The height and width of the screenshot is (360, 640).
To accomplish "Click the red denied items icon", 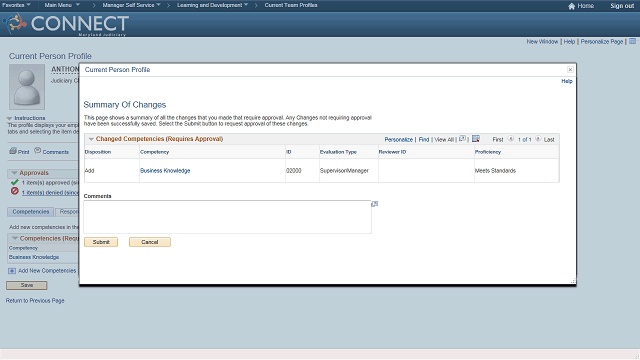I will point(15,191).
